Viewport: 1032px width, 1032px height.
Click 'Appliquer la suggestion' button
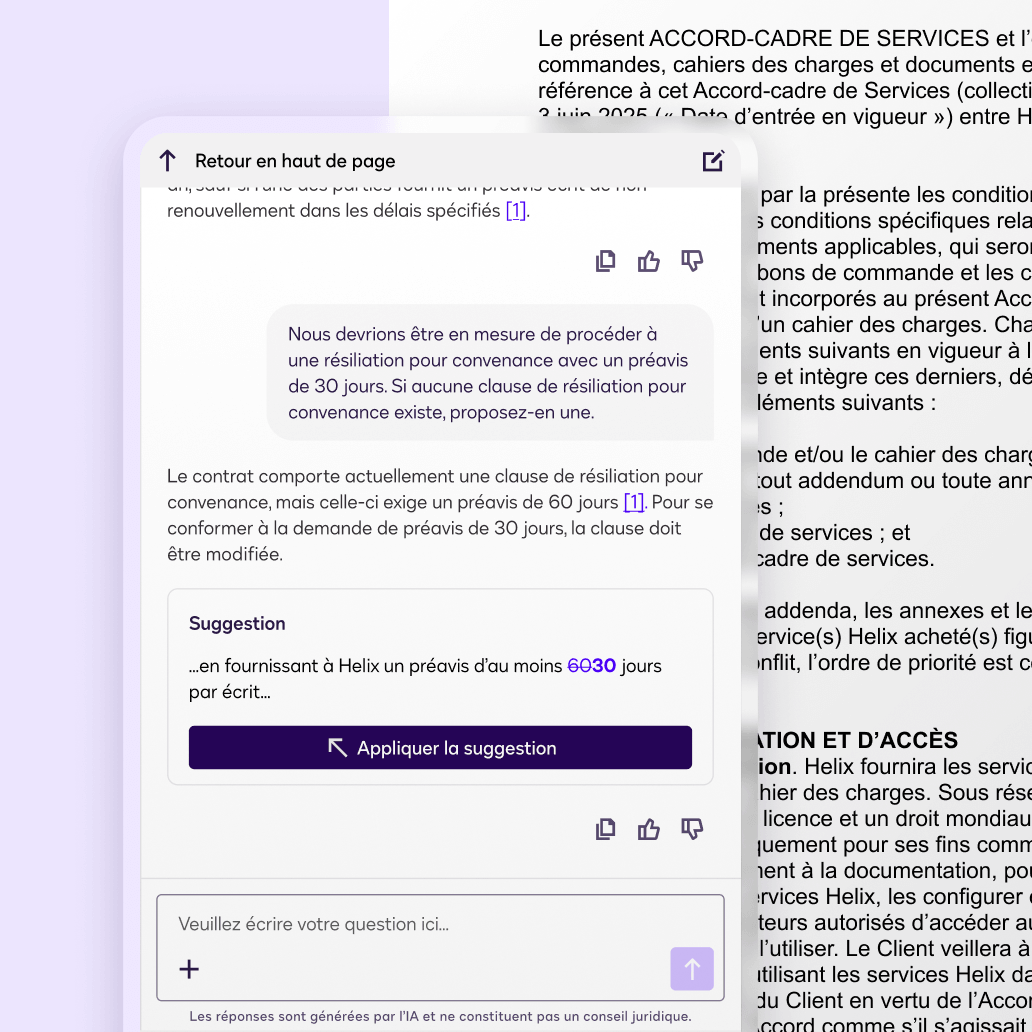440,747
